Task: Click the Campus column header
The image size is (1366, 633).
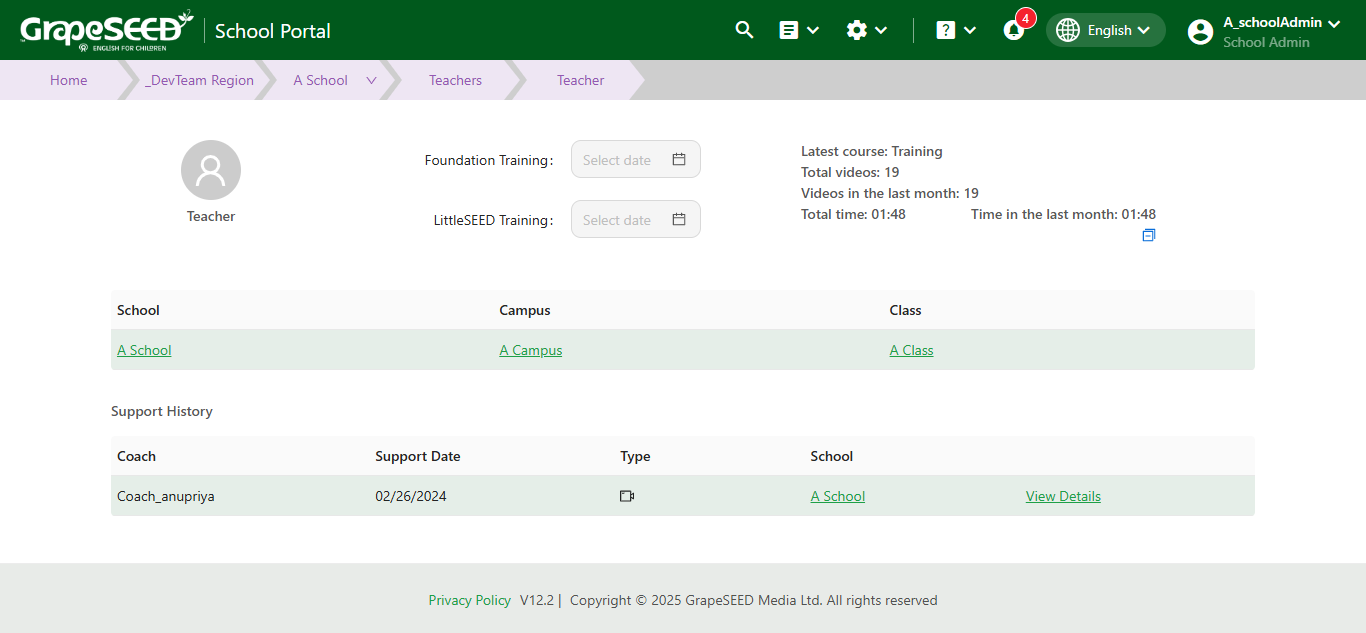Action: (525, 310)
